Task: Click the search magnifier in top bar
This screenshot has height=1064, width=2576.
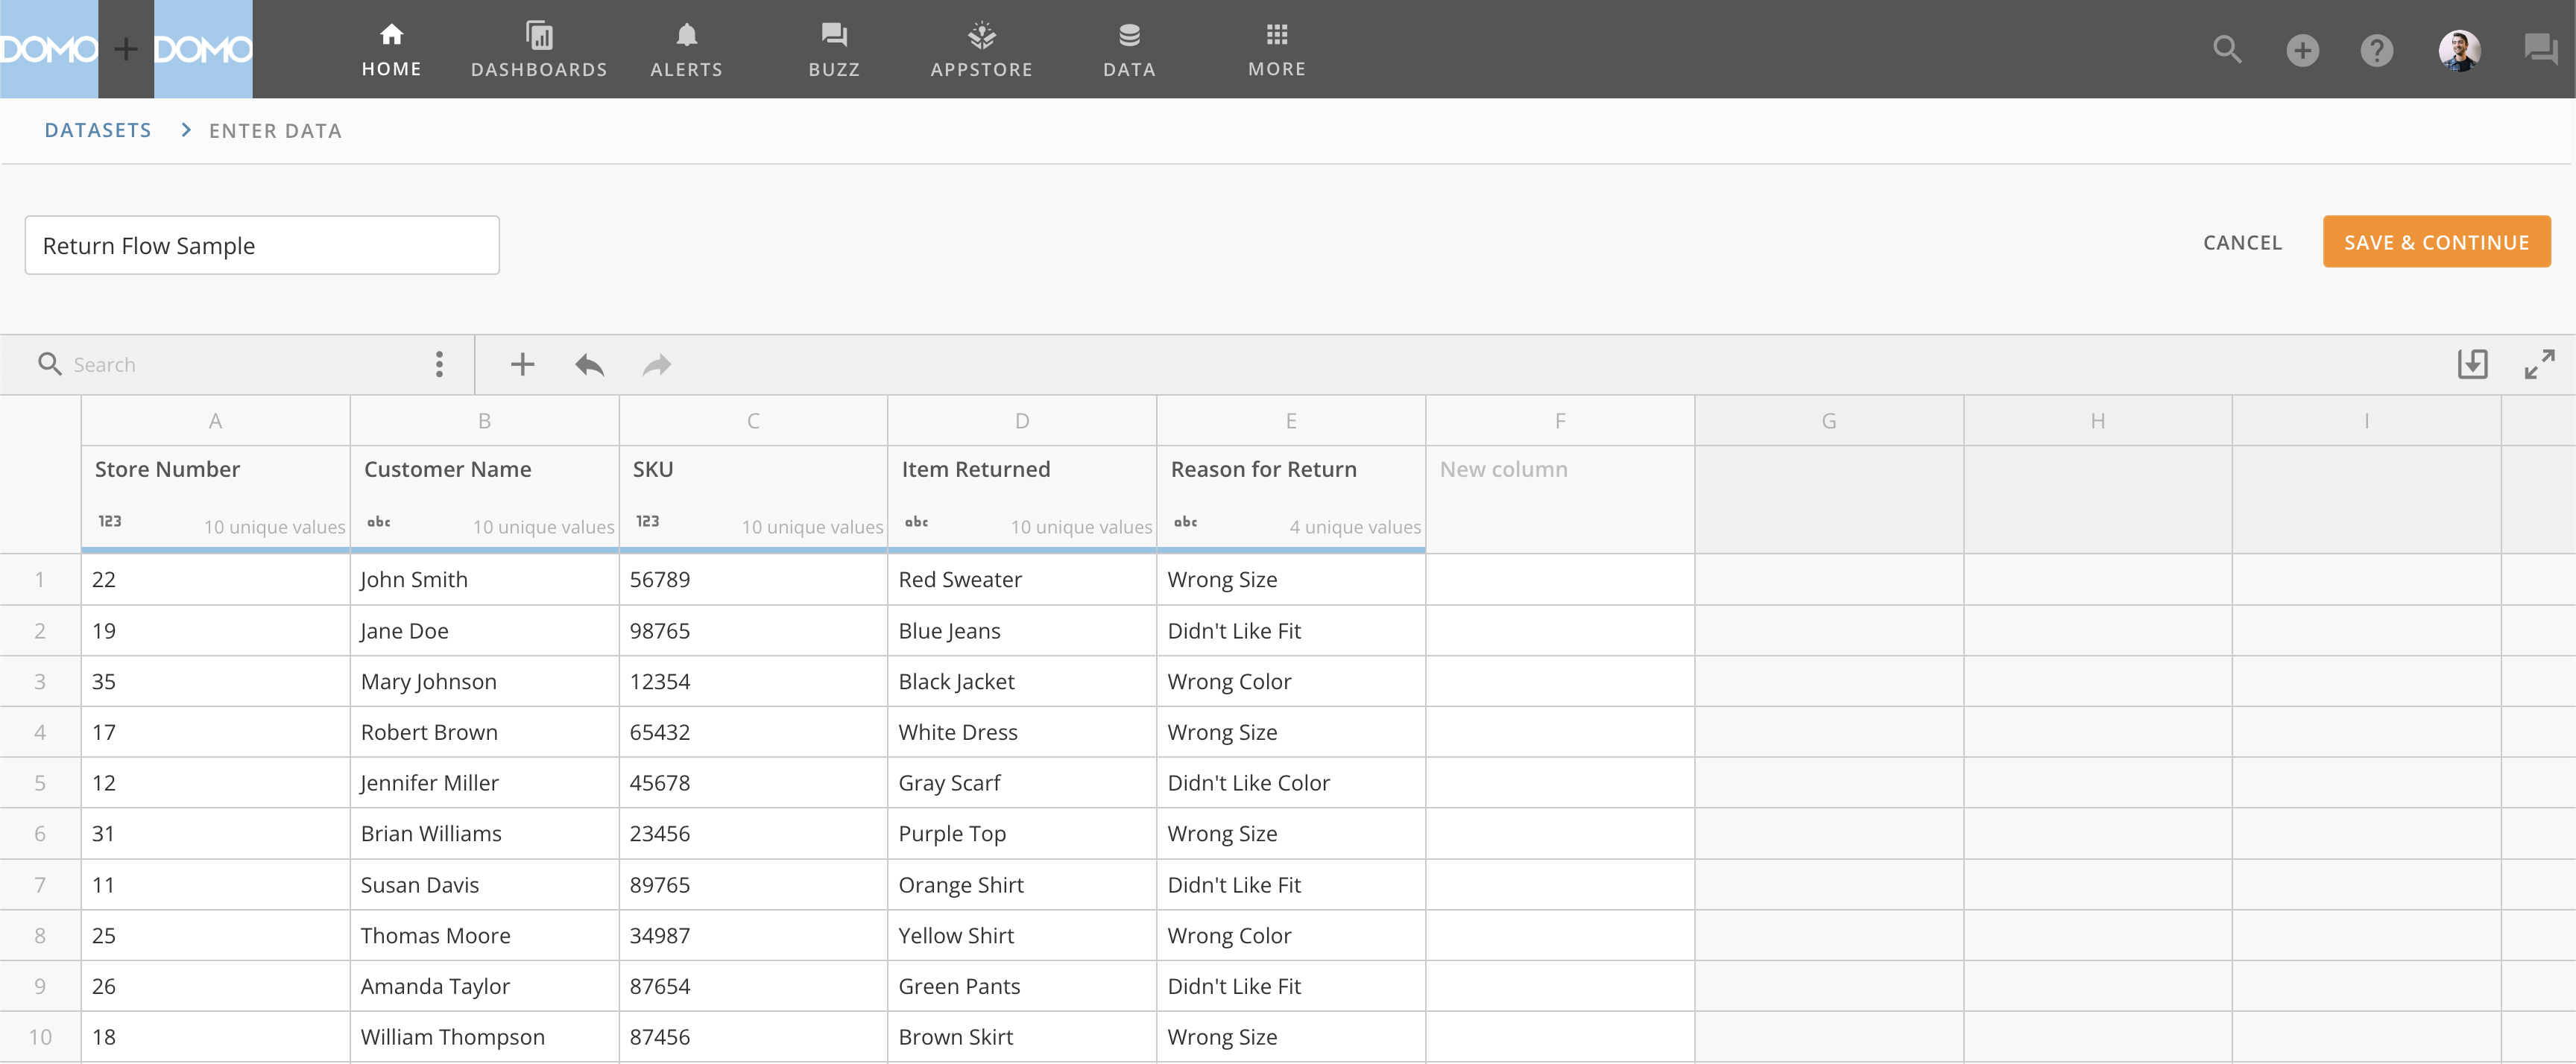Action: 2226,49
